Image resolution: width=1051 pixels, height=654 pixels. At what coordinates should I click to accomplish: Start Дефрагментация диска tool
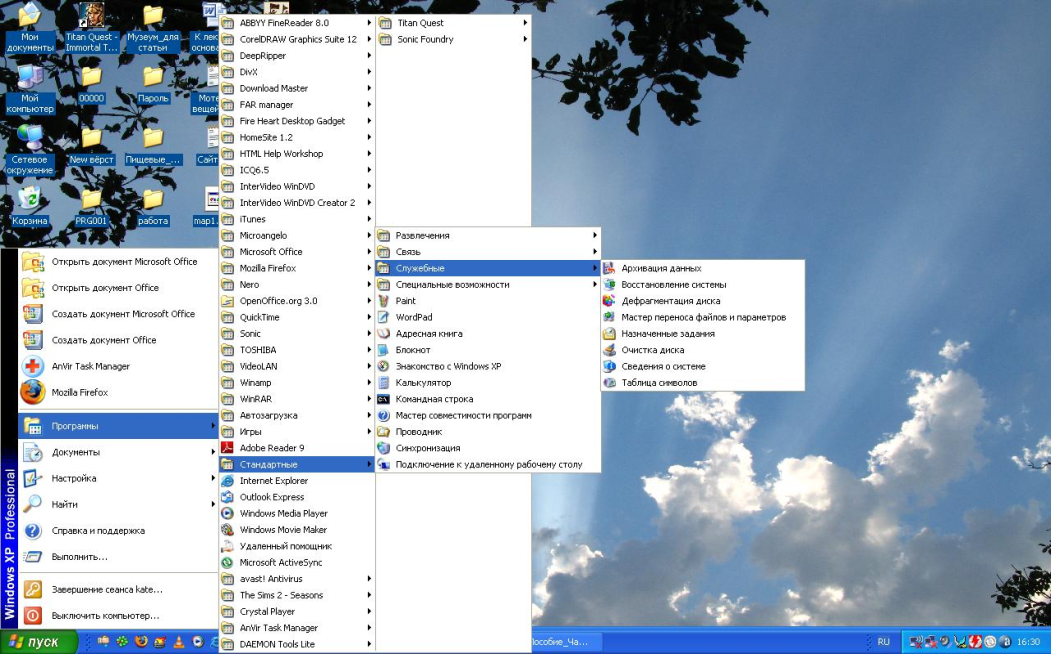702,301
